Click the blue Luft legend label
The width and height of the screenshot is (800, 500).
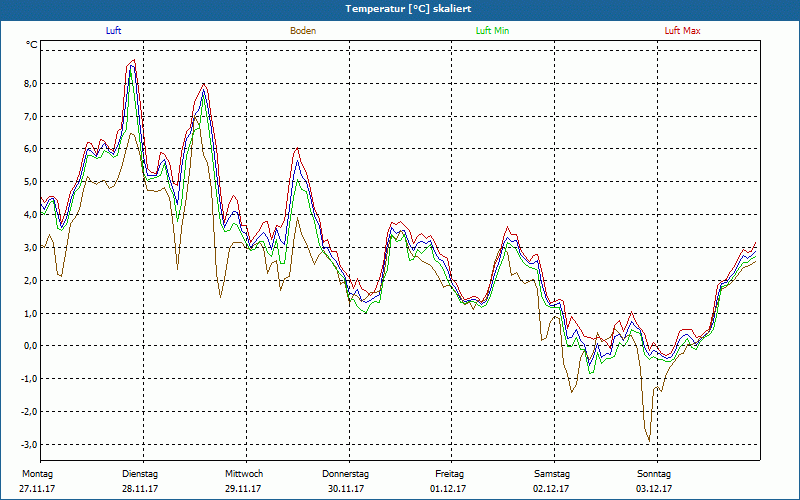point(113,31)
